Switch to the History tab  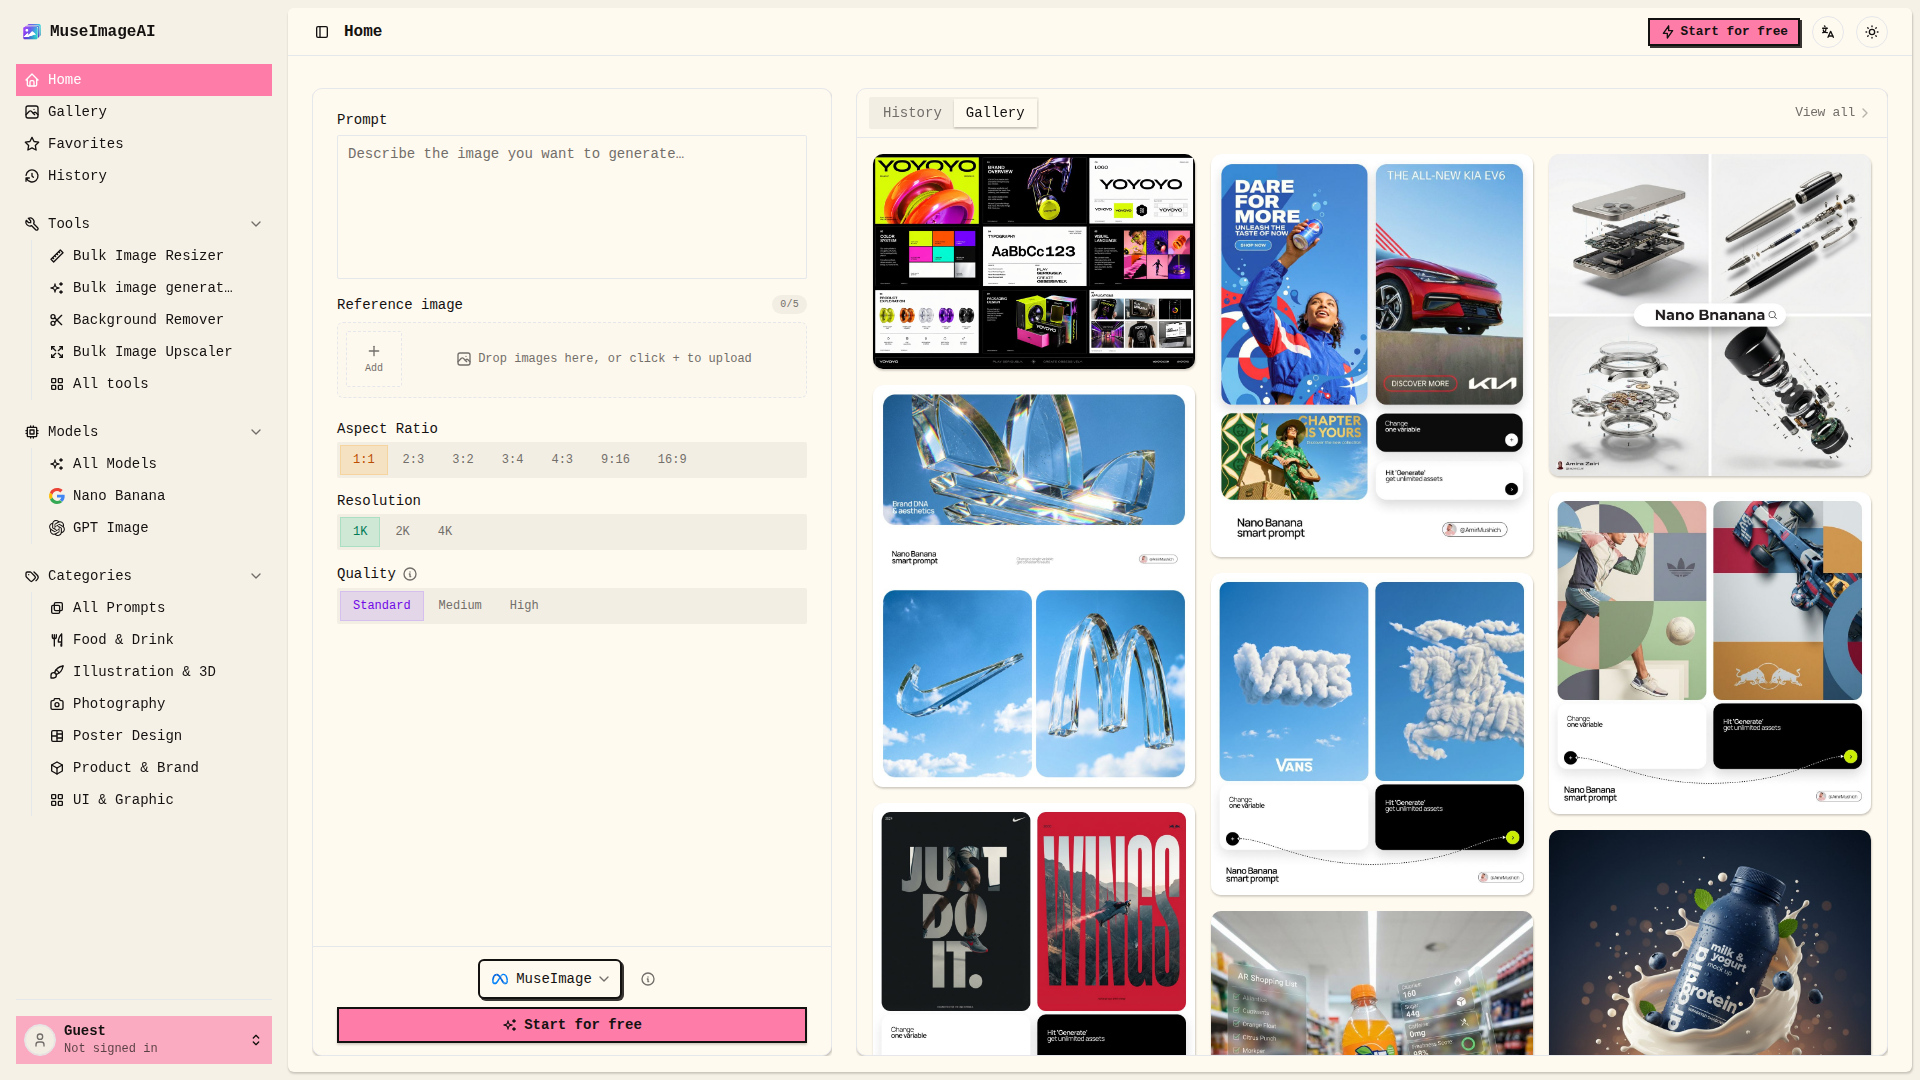click(912, 113)
